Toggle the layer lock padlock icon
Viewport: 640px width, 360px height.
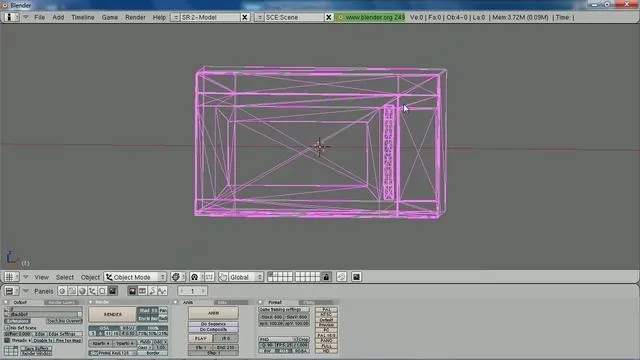[x=326, y=277]
